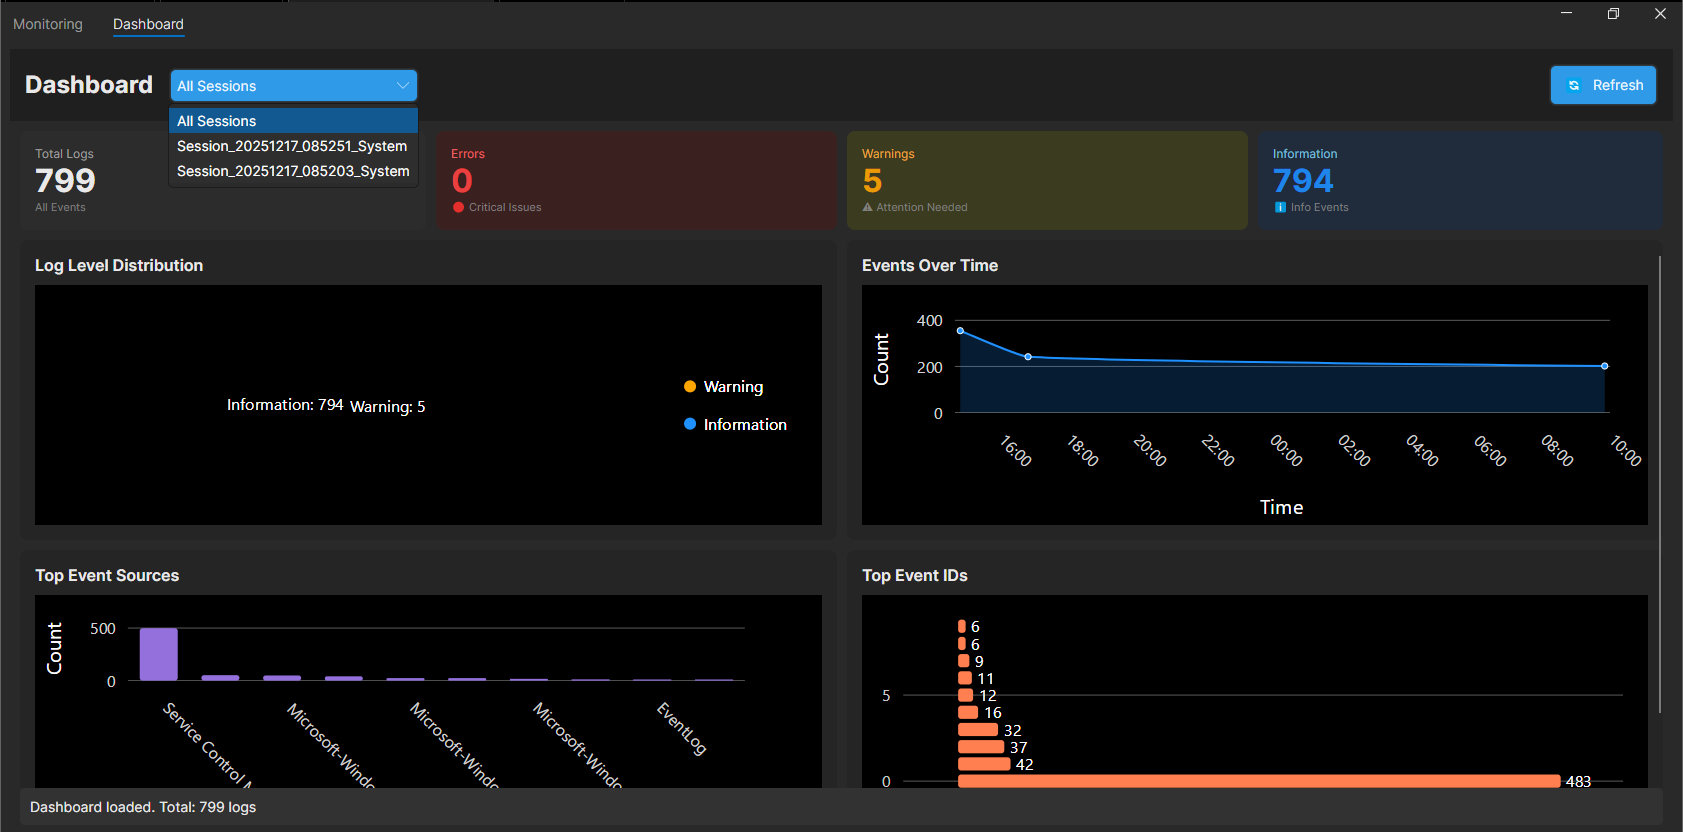
Task: Click the orange bar labeled 37
Action: (x=981, y=747)
